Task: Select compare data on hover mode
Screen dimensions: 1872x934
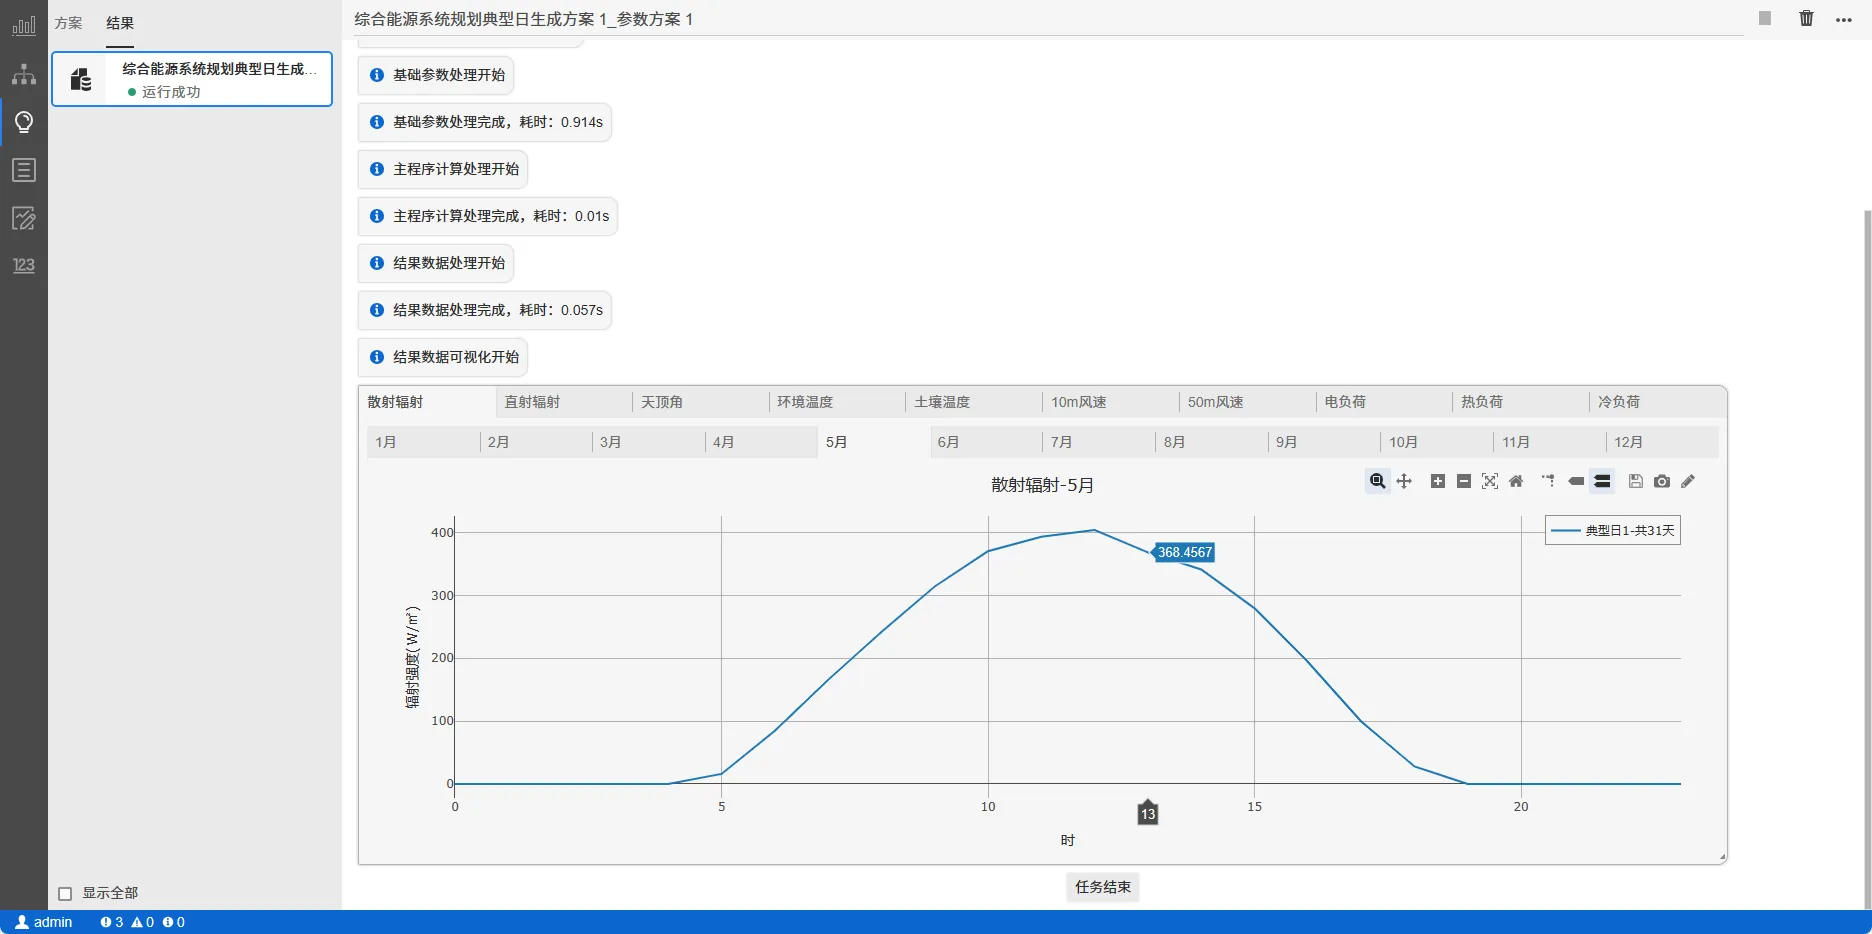Action: [1602, 481]
